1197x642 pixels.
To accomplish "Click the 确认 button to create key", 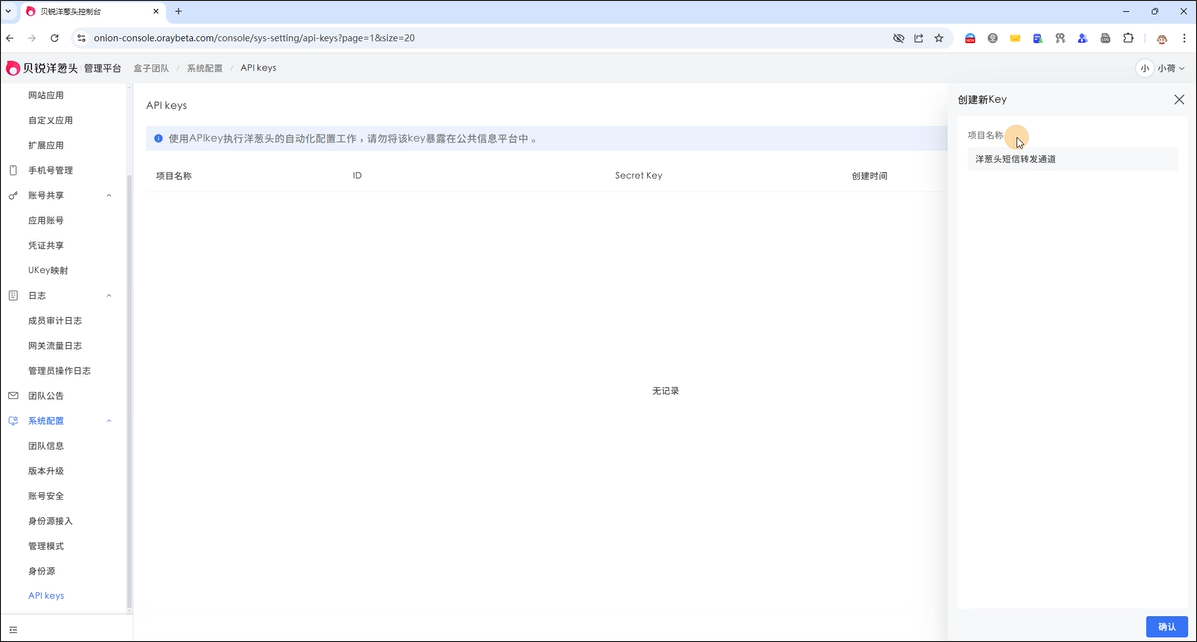I will point(1166,627).
